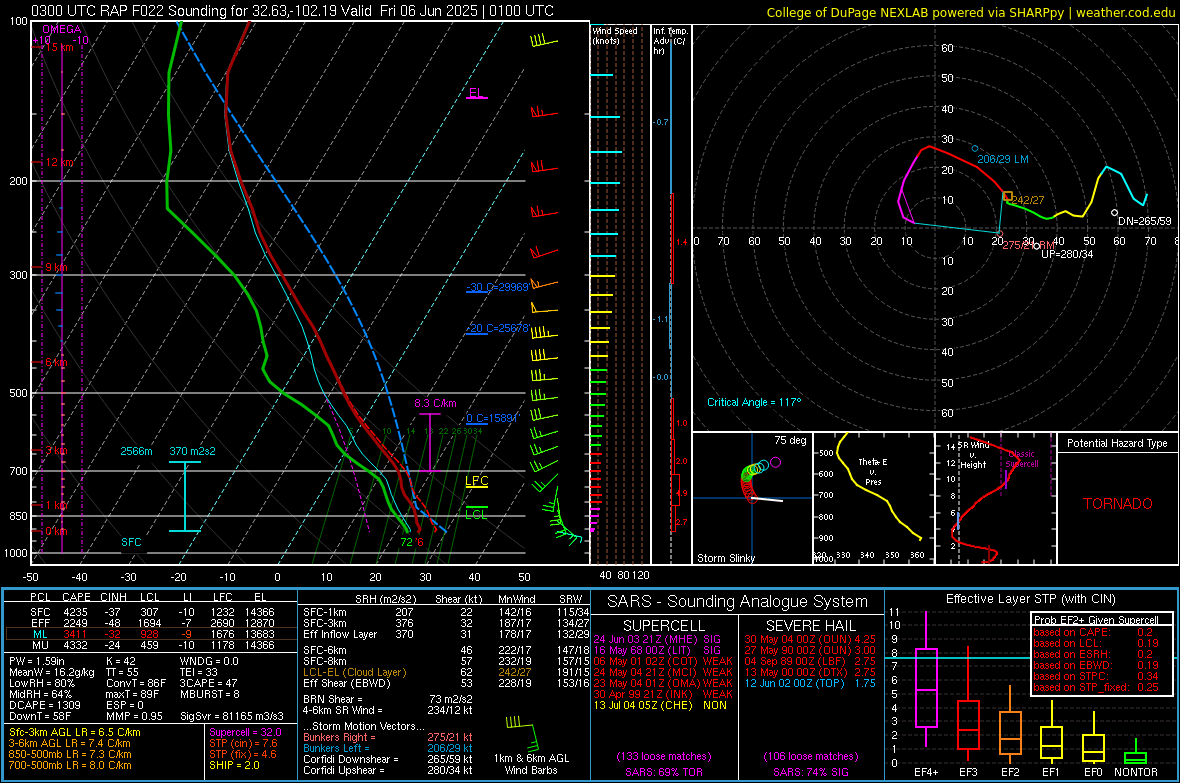Select the 'MU' parcel row with CAPE 4332
The image size is (1180, 783).
point(151,644)
